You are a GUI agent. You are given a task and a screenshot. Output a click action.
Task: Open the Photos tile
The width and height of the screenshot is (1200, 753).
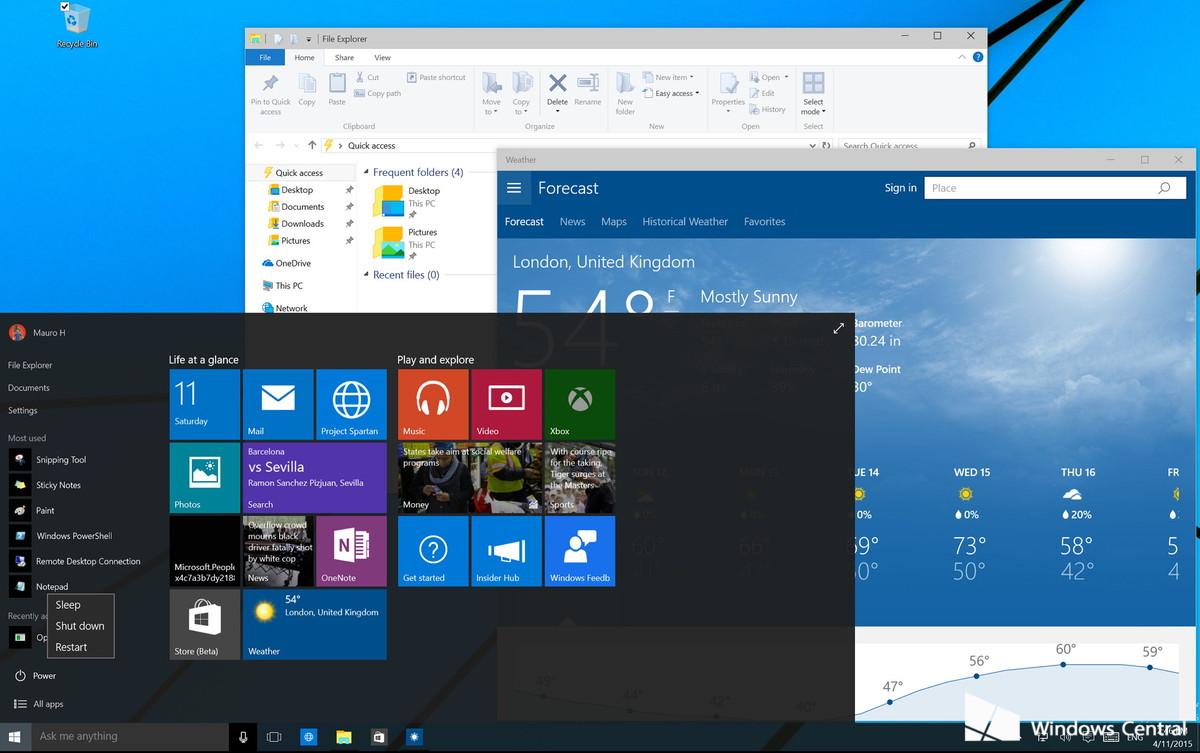pos(205,478)
